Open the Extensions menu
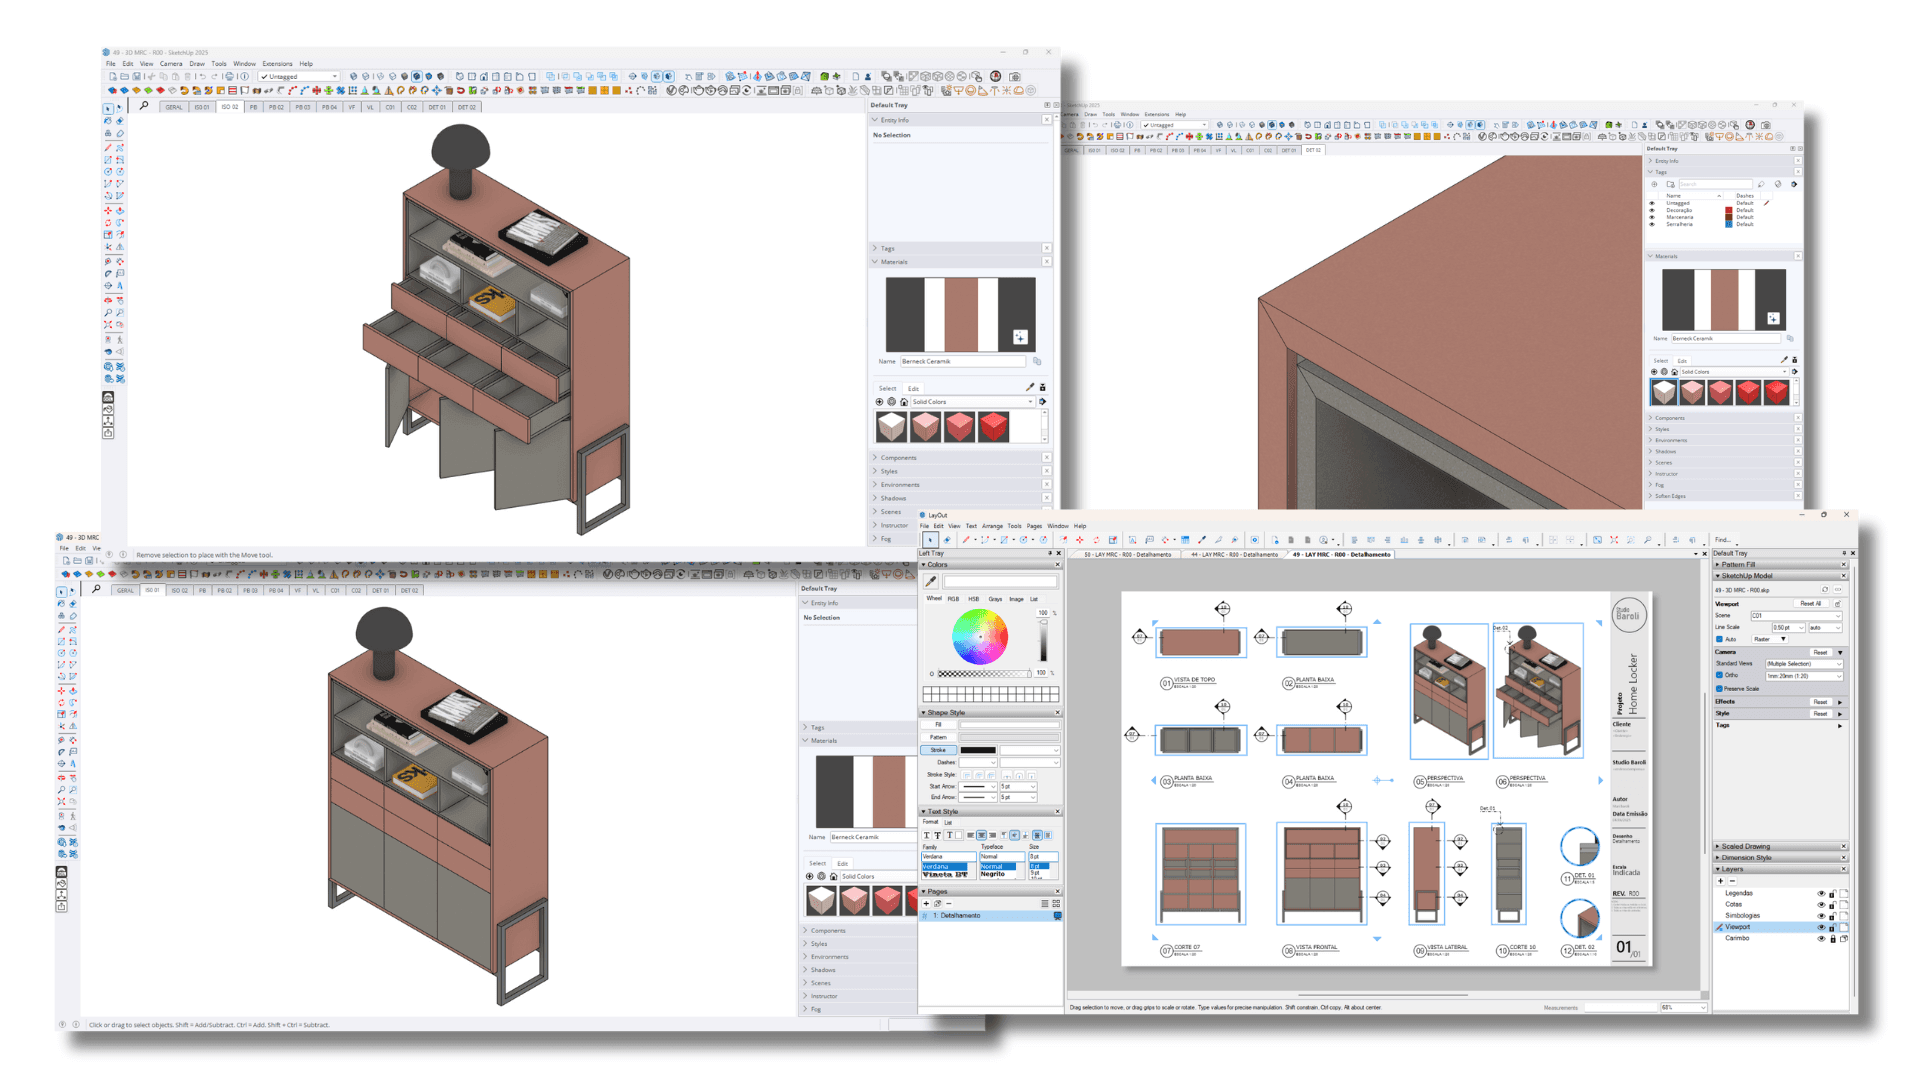The height and width of the screenshot is (1080, 1920). [277, 64]
